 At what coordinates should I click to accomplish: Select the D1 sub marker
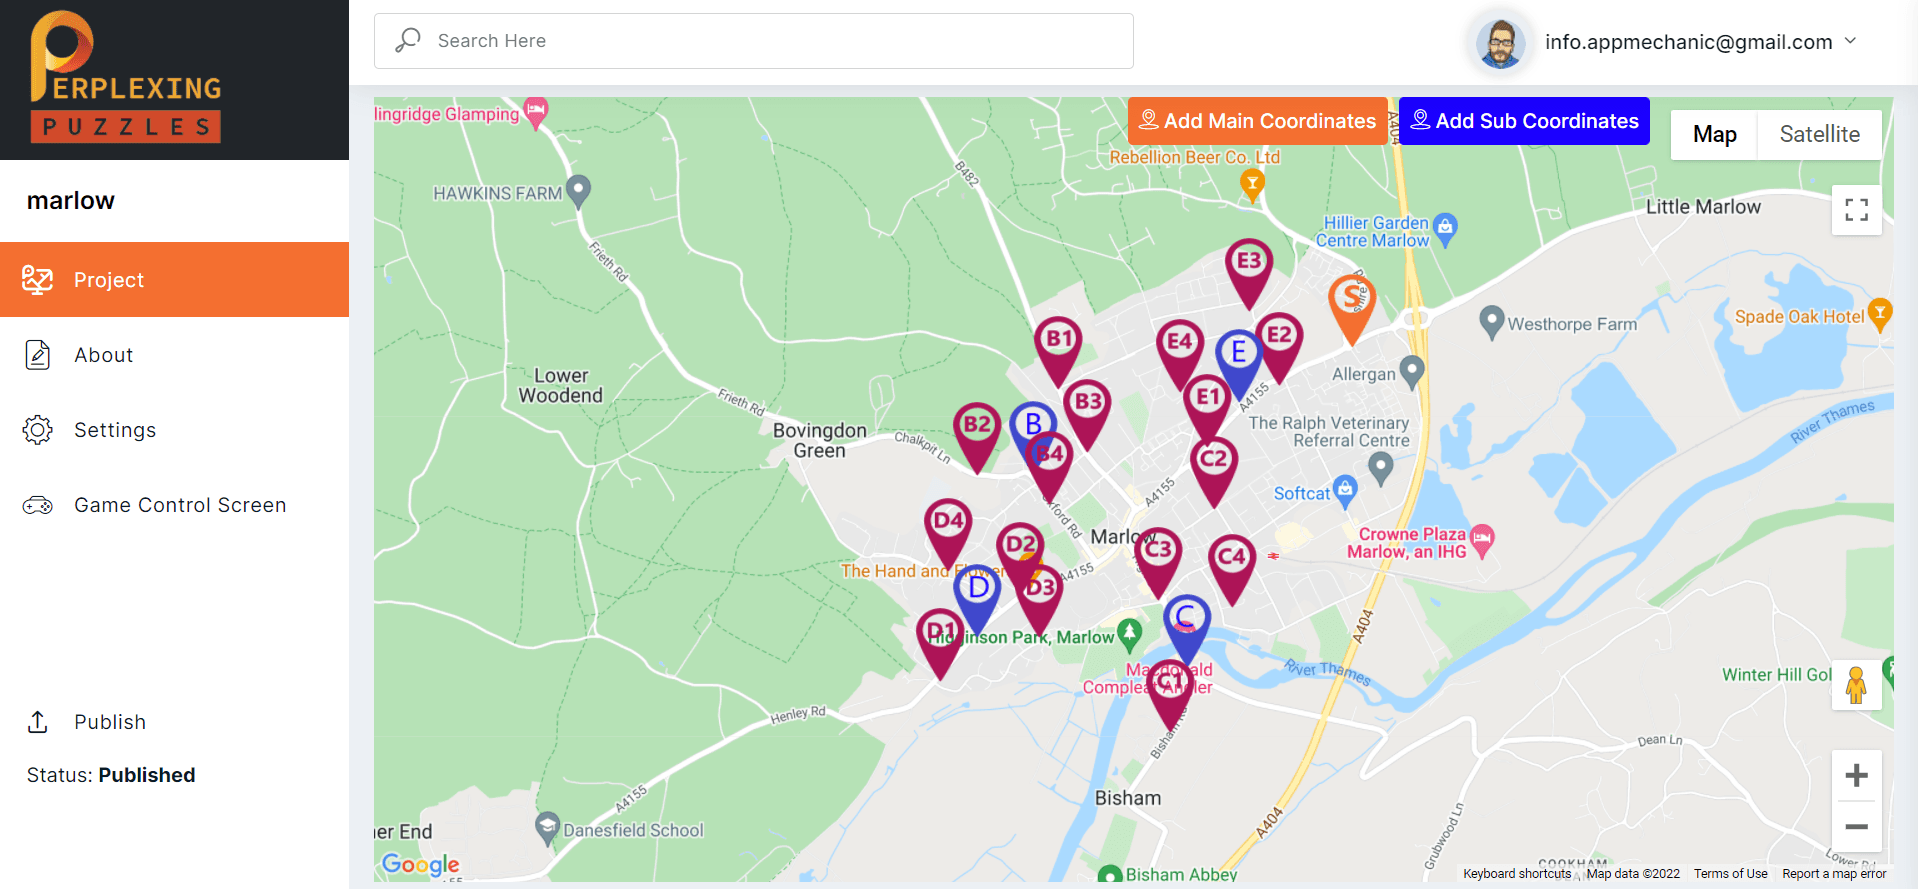pyautogui.click(x=941, y=643)
